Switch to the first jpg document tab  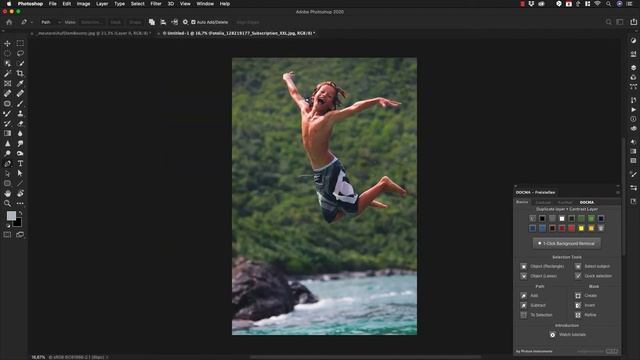[x=93, y=33]
